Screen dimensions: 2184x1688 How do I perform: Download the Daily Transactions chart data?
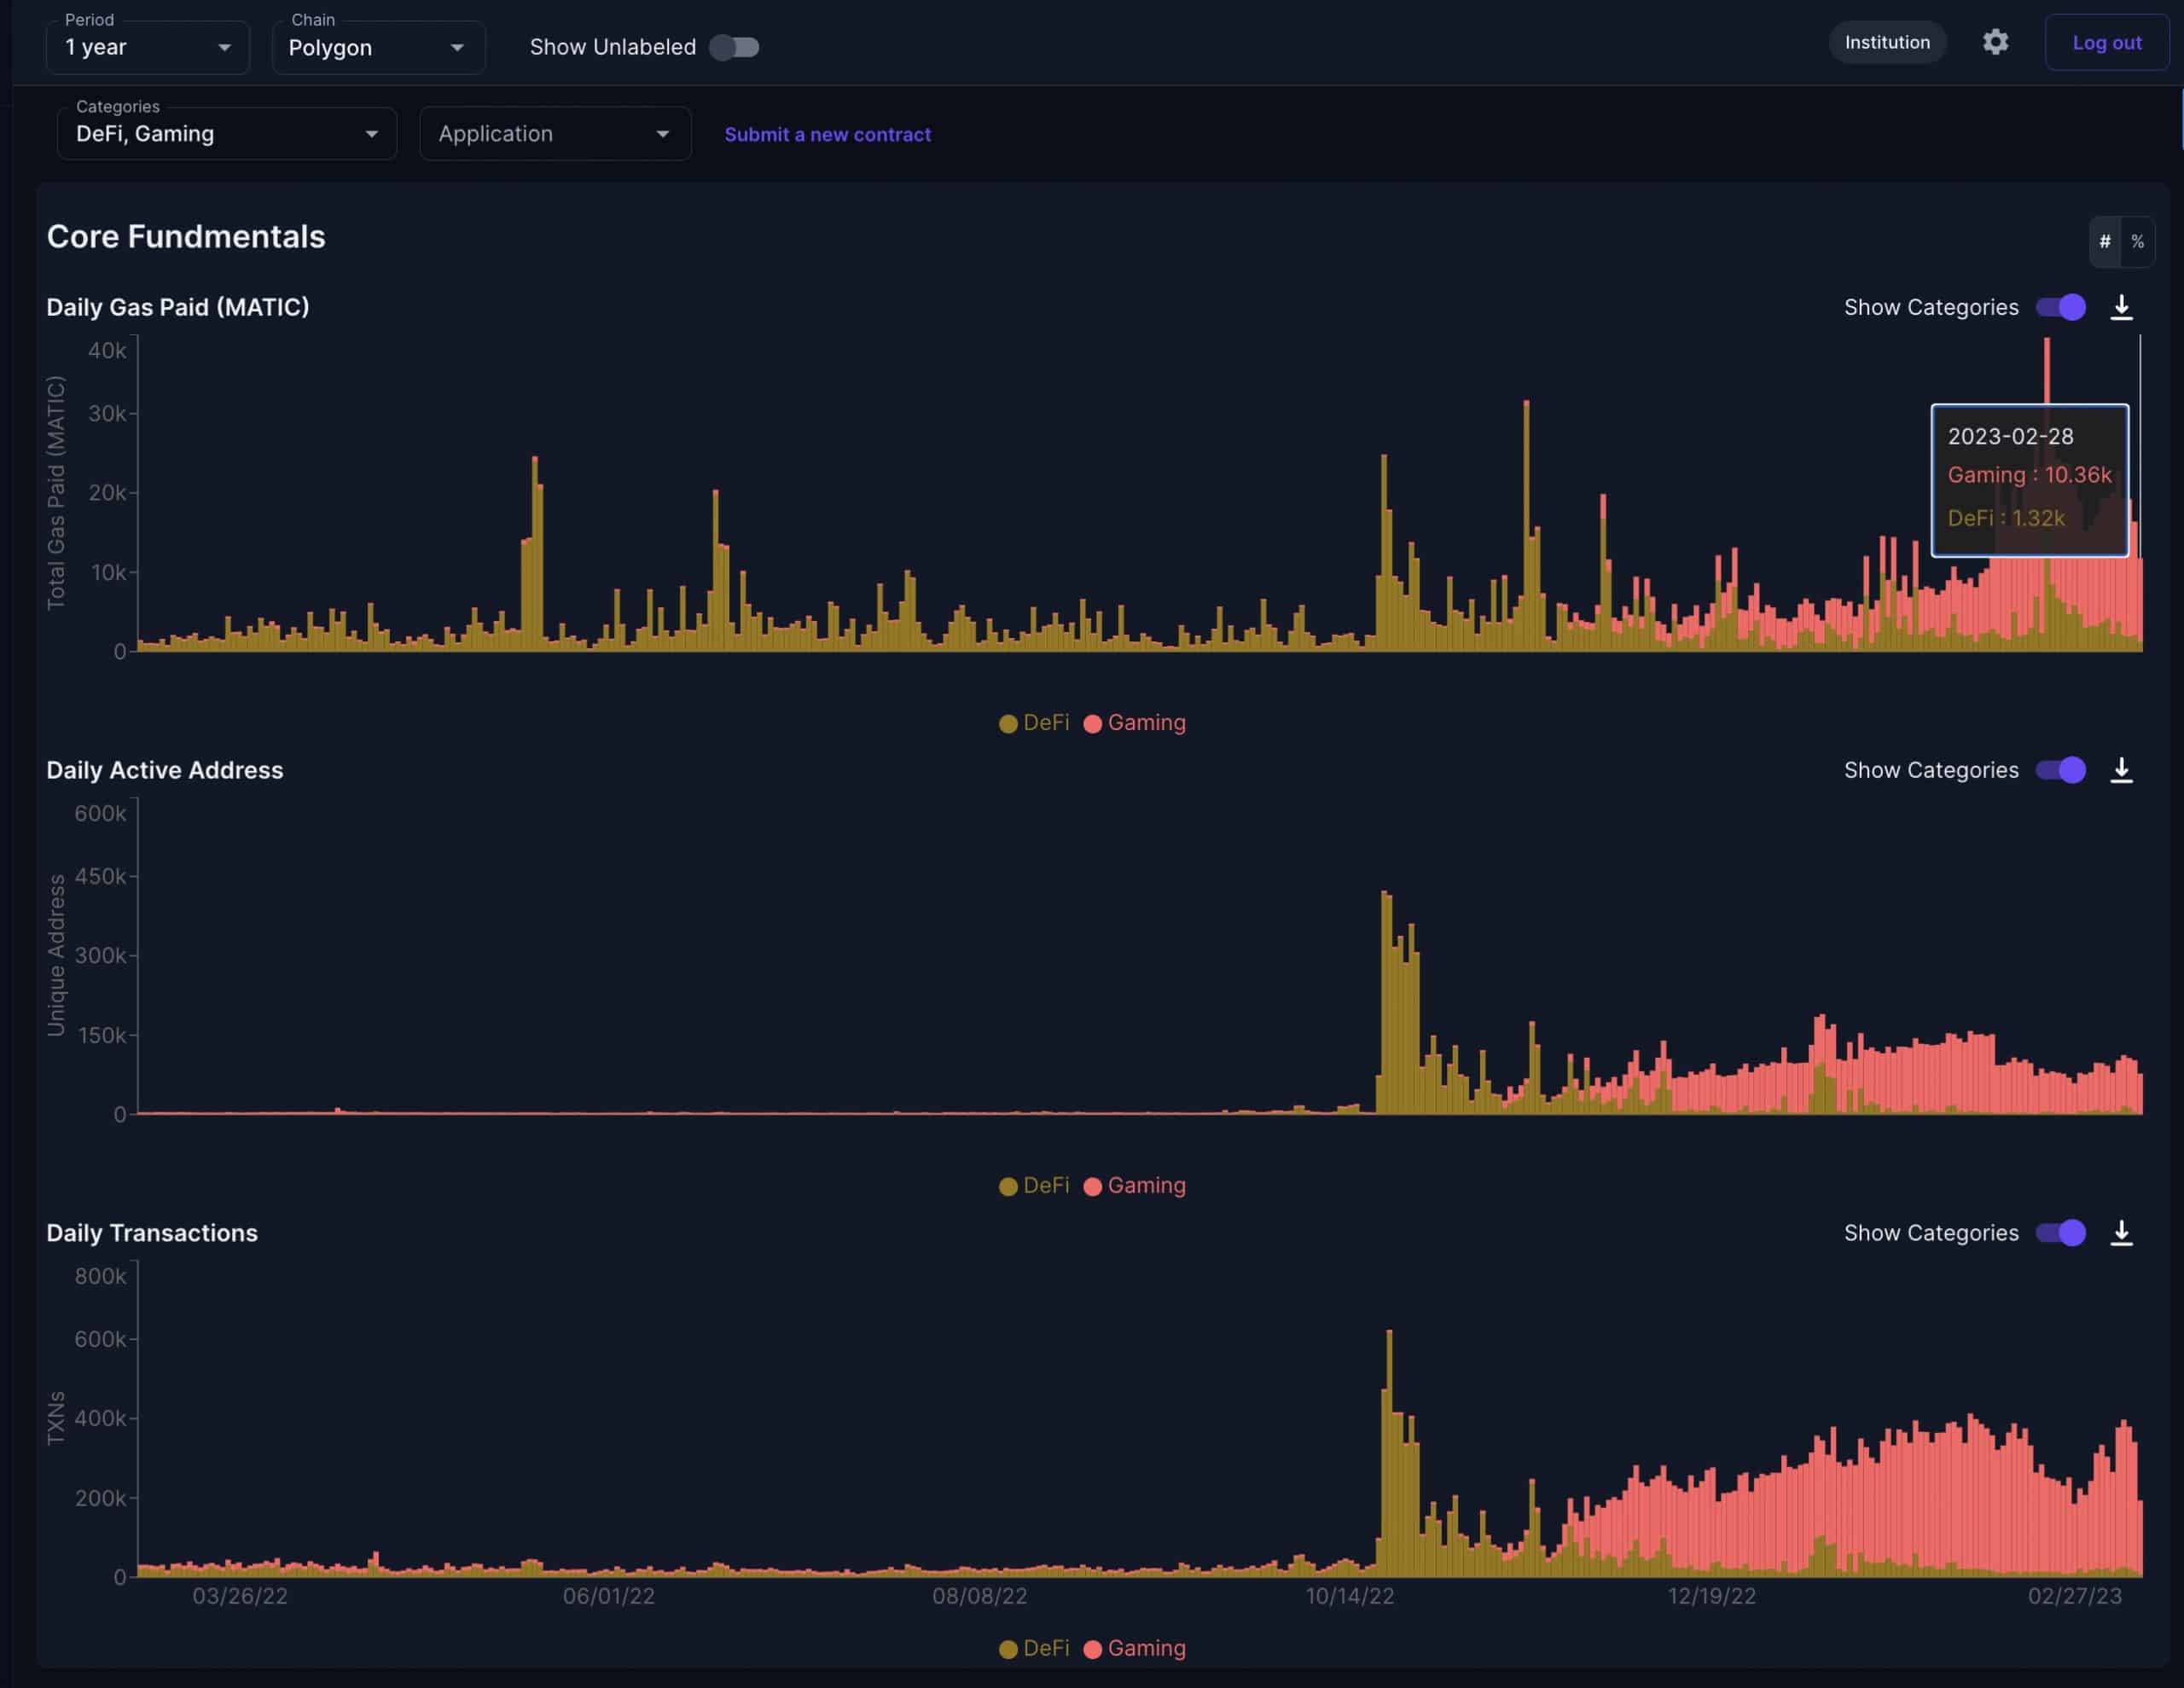2121,1232
